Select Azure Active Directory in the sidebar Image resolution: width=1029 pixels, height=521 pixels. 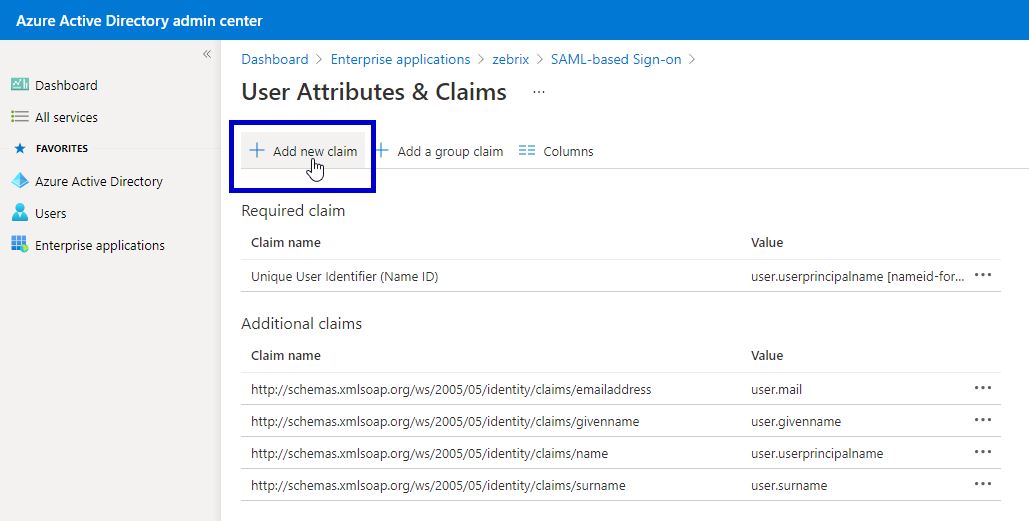[98, 181]
